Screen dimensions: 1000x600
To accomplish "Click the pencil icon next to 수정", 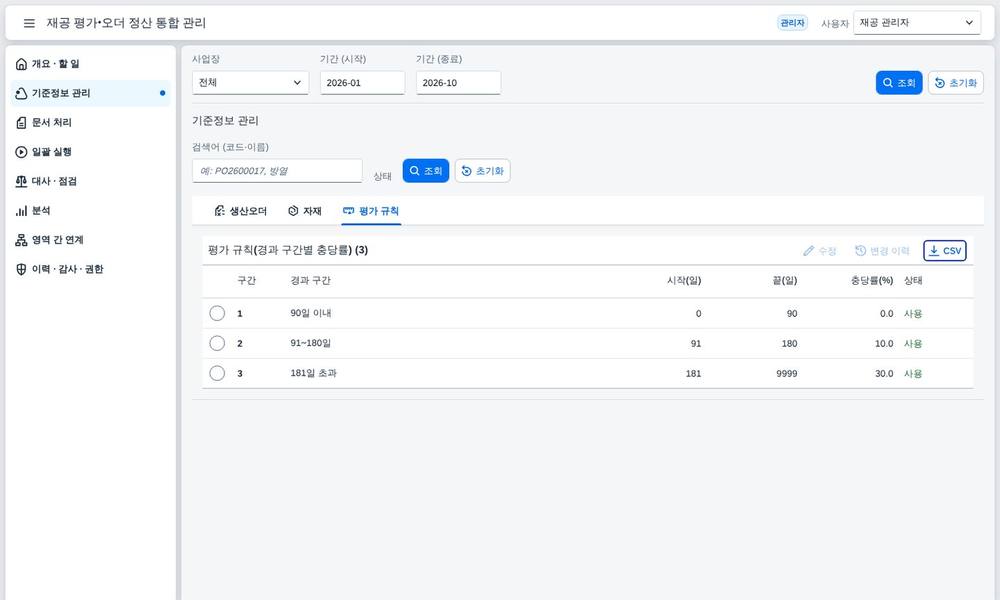I will [x=809, y=251].
